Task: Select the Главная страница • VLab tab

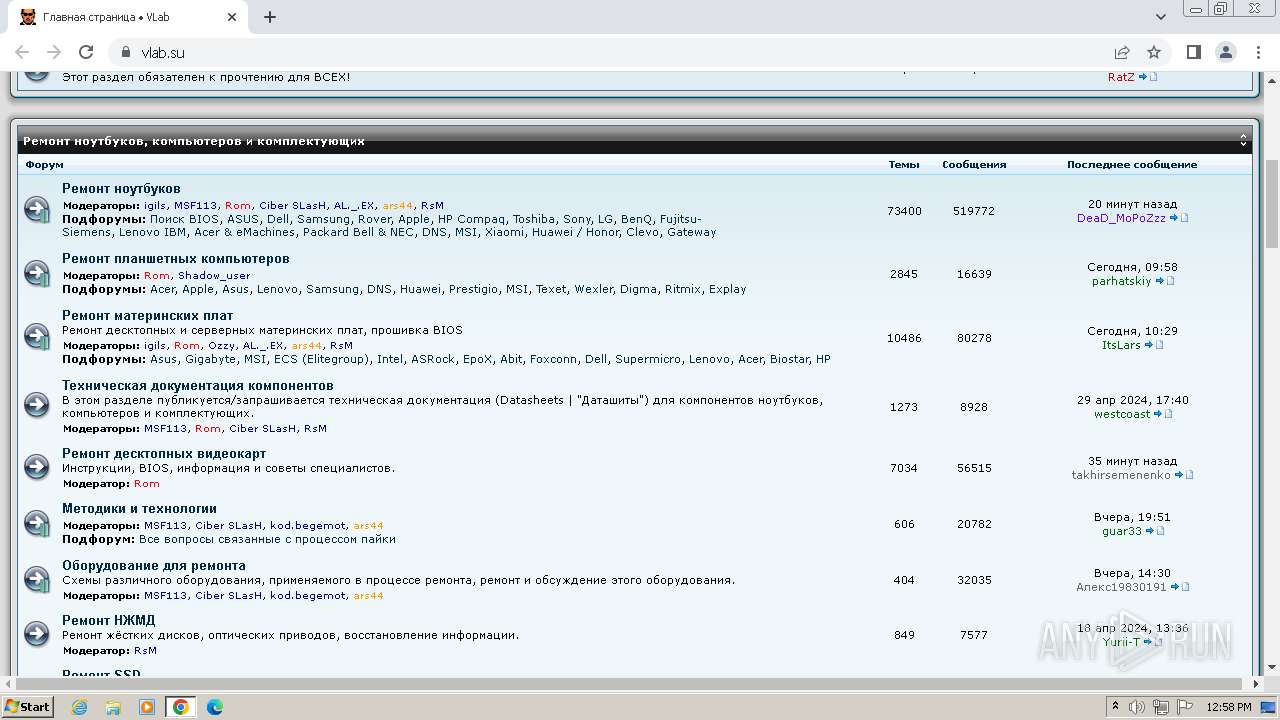Action: [x=128, y=17]
